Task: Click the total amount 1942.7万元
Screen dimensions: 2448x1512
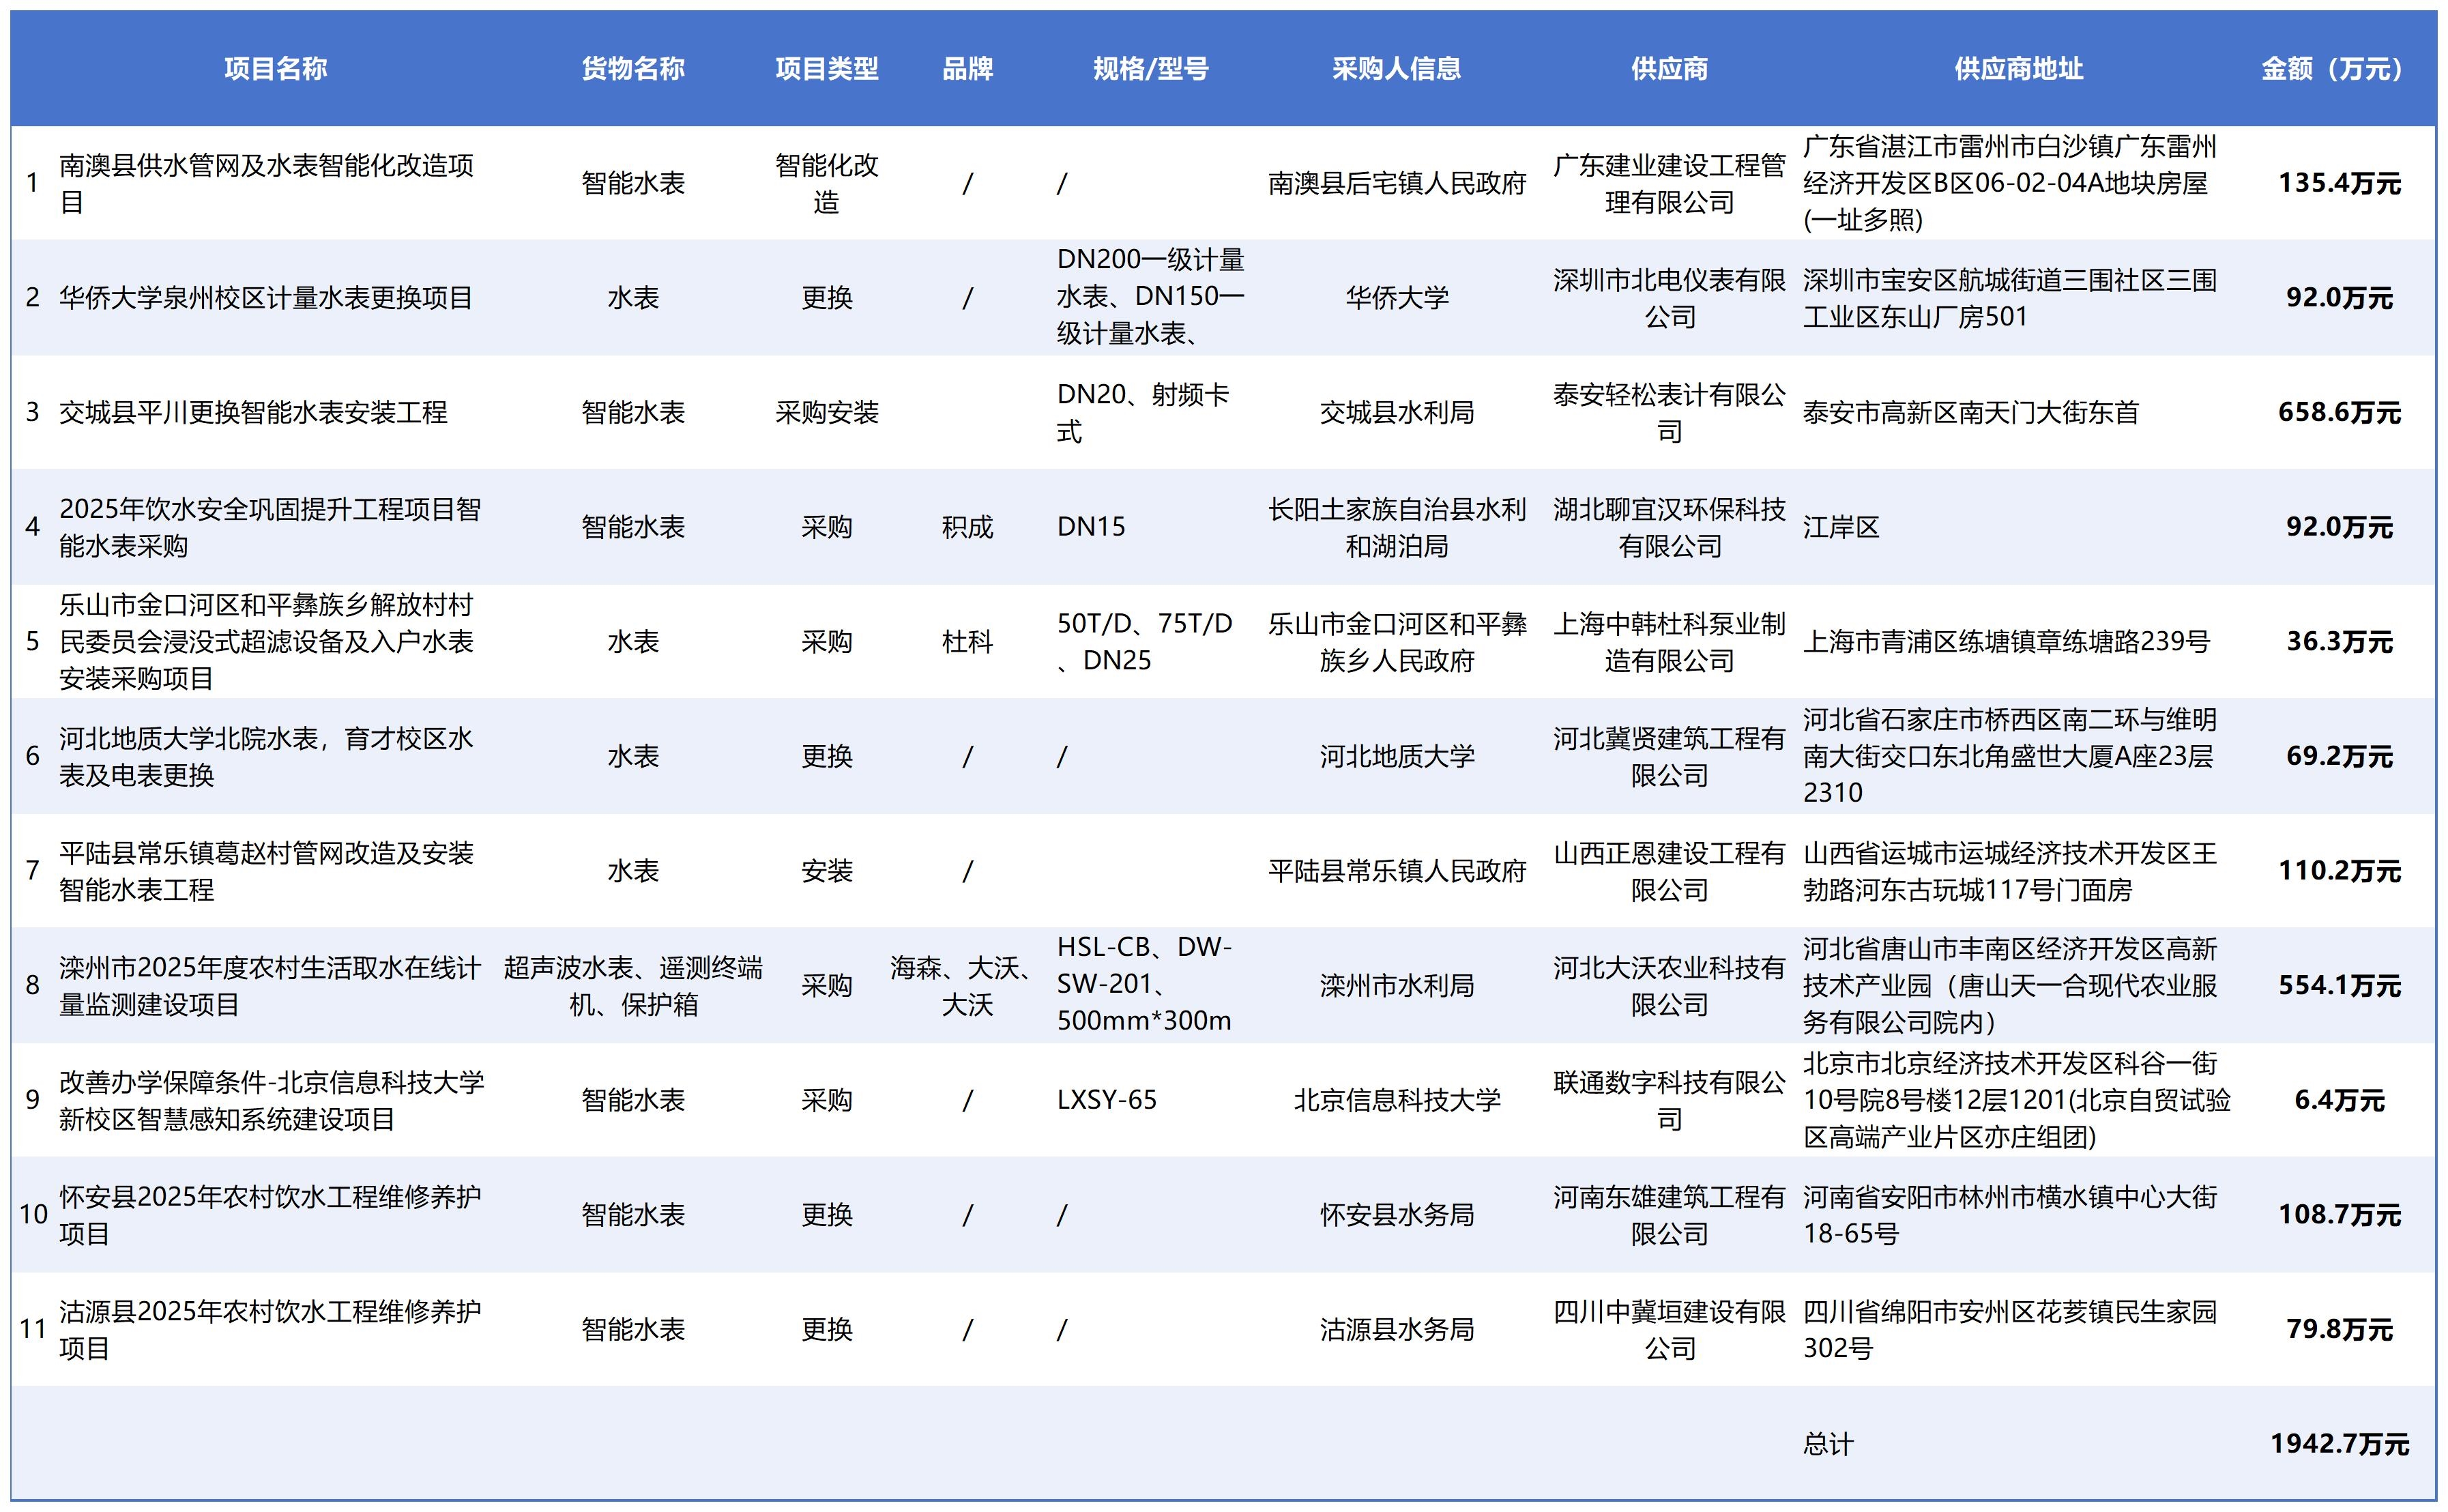Action: point(2339,1444)
